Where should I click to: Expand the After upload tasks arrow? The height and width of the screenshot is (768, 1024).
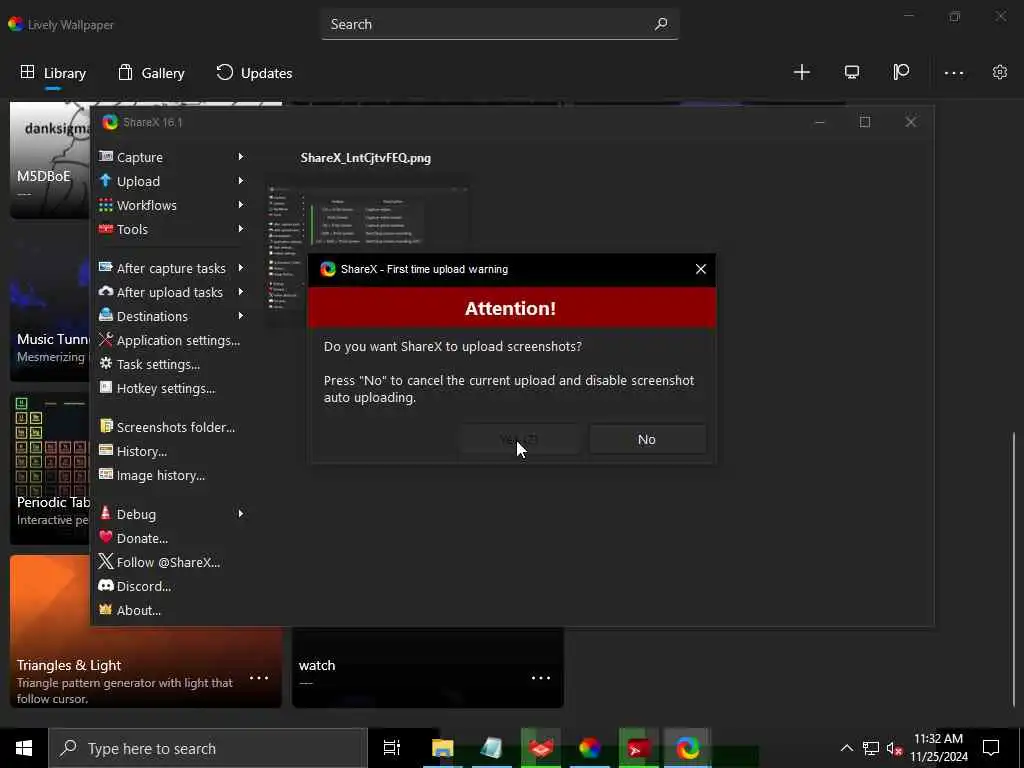pyautogui.click(x=240, y=292)
